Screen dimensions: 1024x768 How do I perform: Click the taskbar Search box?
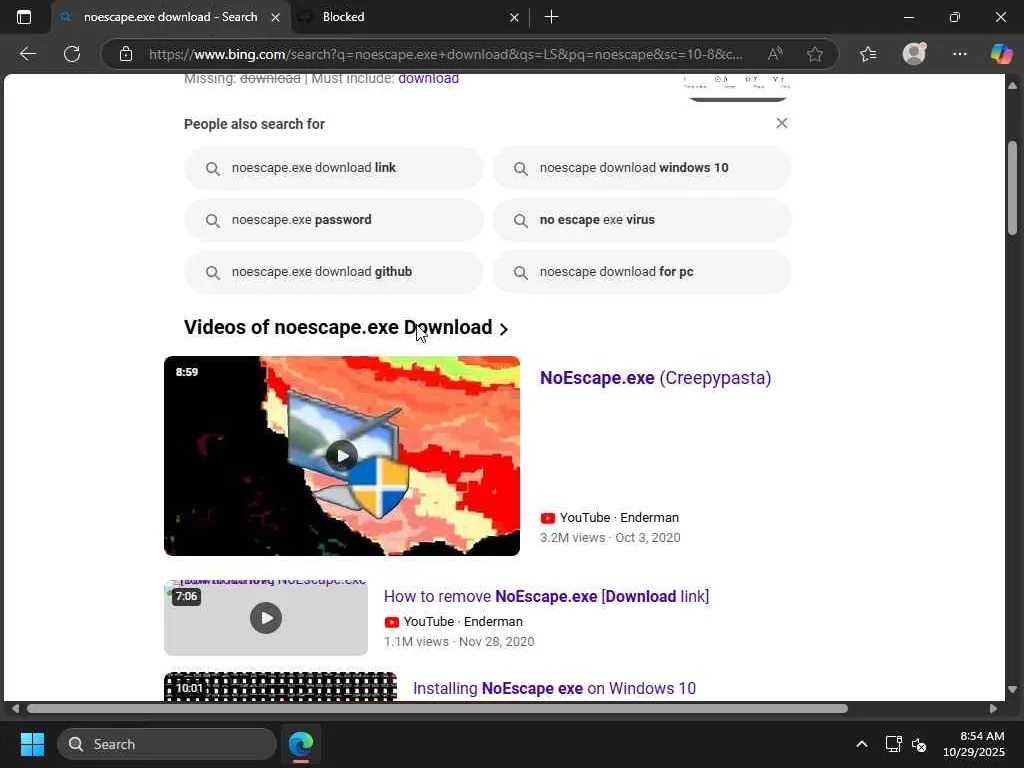tap(167, 744)
